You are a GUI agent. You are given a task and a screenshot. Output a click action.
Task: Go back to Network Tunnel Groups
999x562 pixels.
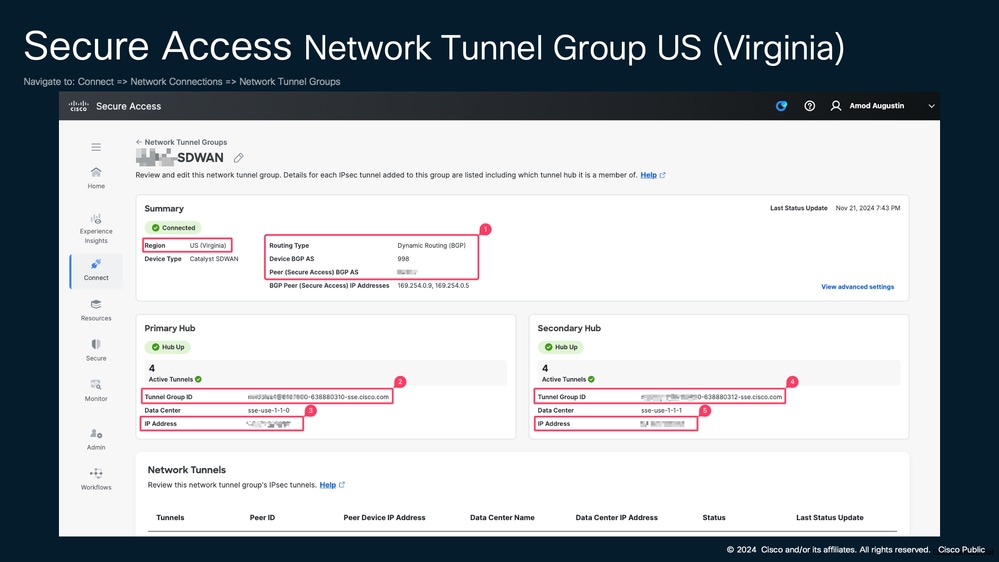coord(182,142)
